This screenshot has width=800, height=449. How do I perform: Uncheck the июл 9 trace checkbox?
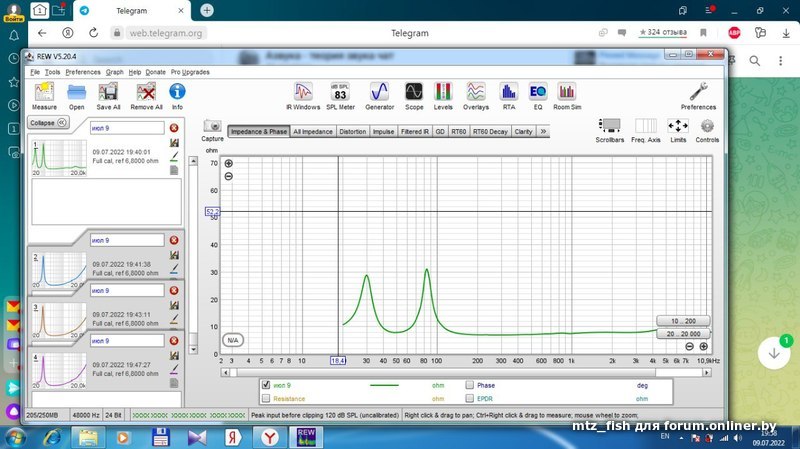click(265, 385)
